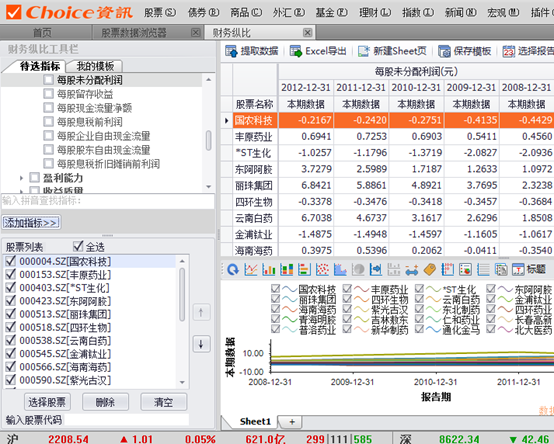Uncheck 000004.SZ[国农科技] in stock list

tap(11, 261)
